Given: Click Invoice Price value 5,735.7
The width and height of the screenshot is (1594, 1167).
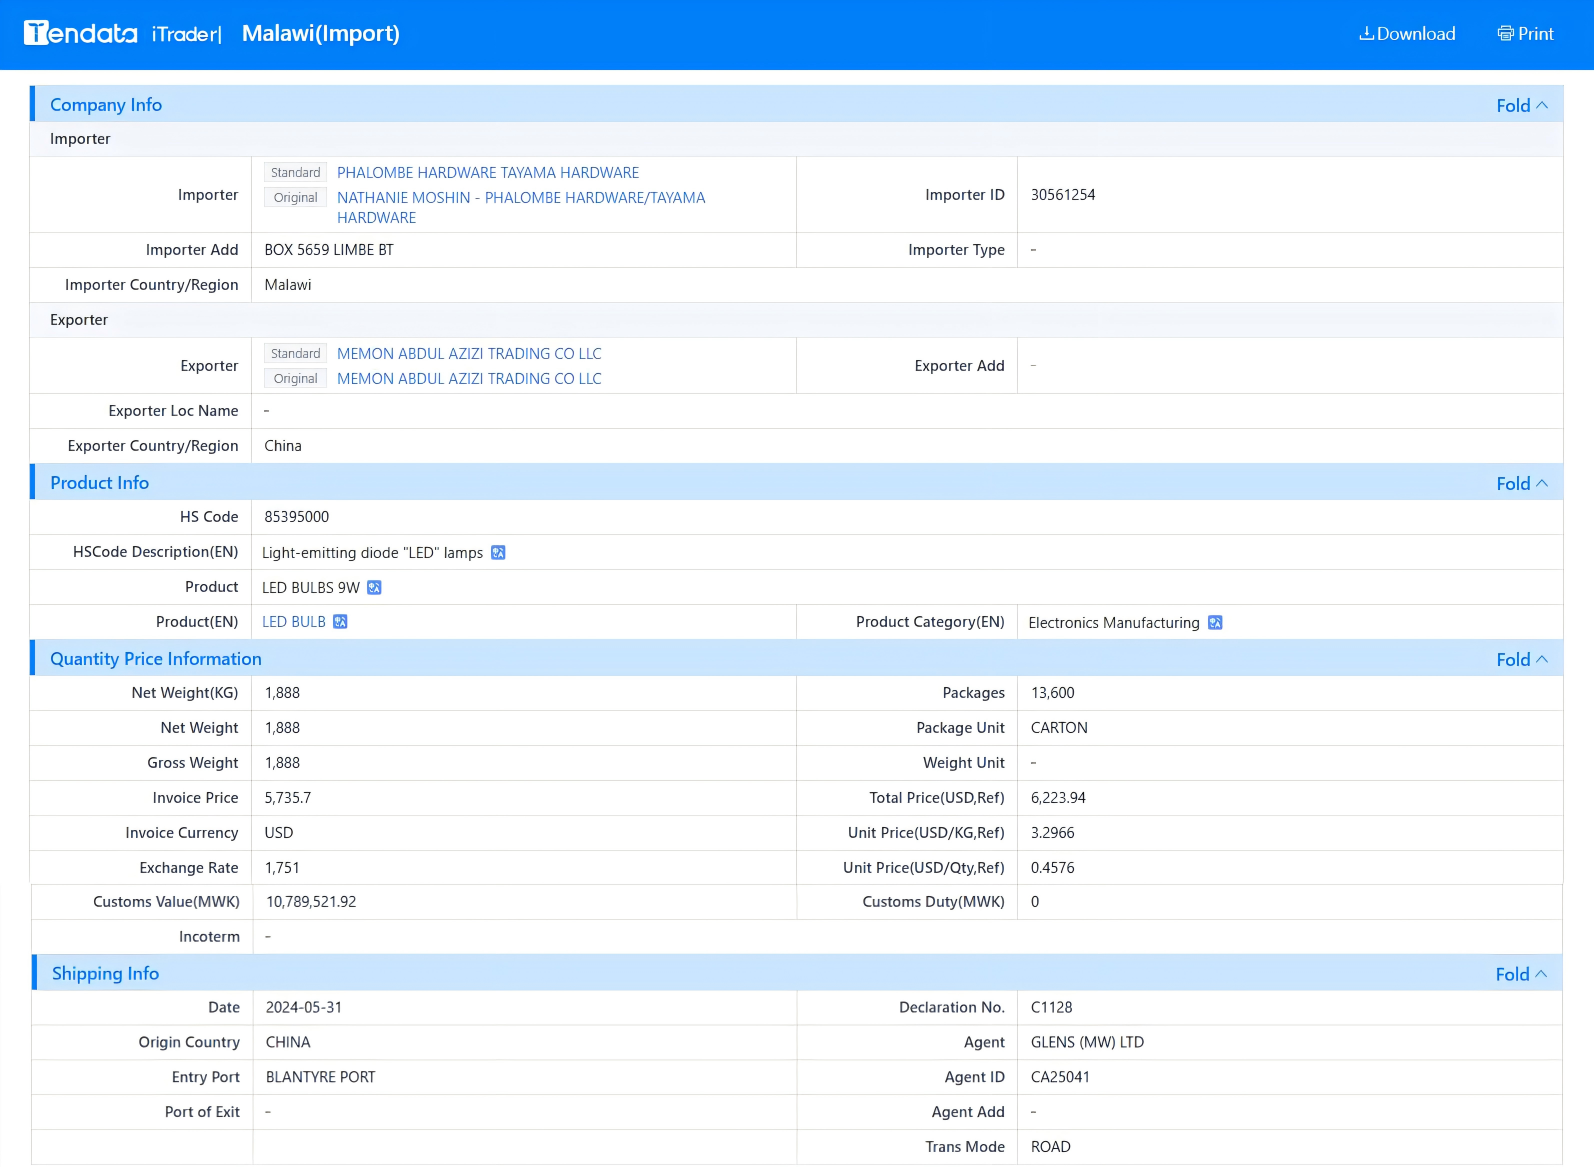Looking at the screenshot, I should [x=288, y=798].
